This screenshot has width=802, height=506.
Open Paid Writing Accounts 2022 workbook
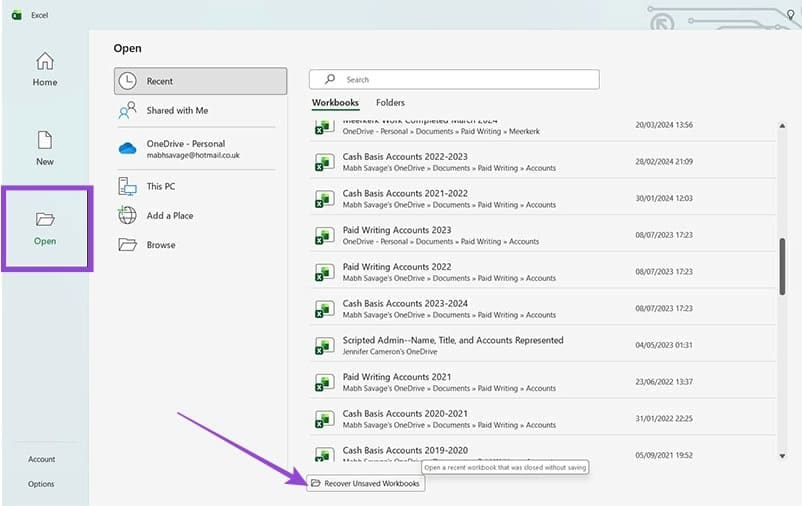click(x=543, y=272)
